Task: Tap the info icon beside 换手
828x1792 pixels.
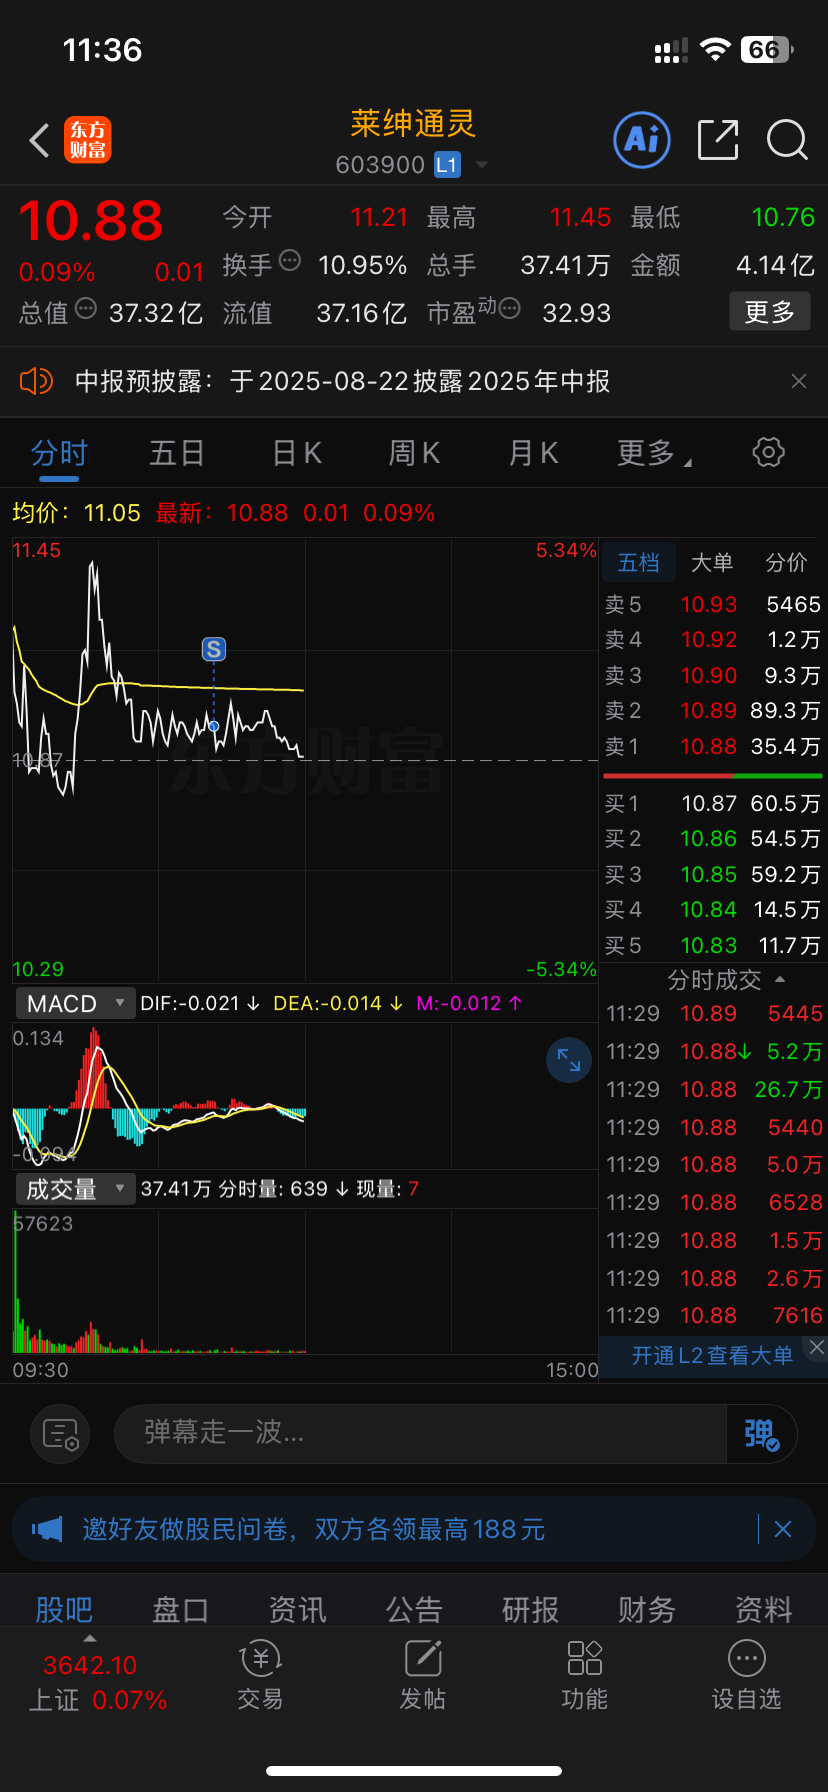Action: pos(290,261)
